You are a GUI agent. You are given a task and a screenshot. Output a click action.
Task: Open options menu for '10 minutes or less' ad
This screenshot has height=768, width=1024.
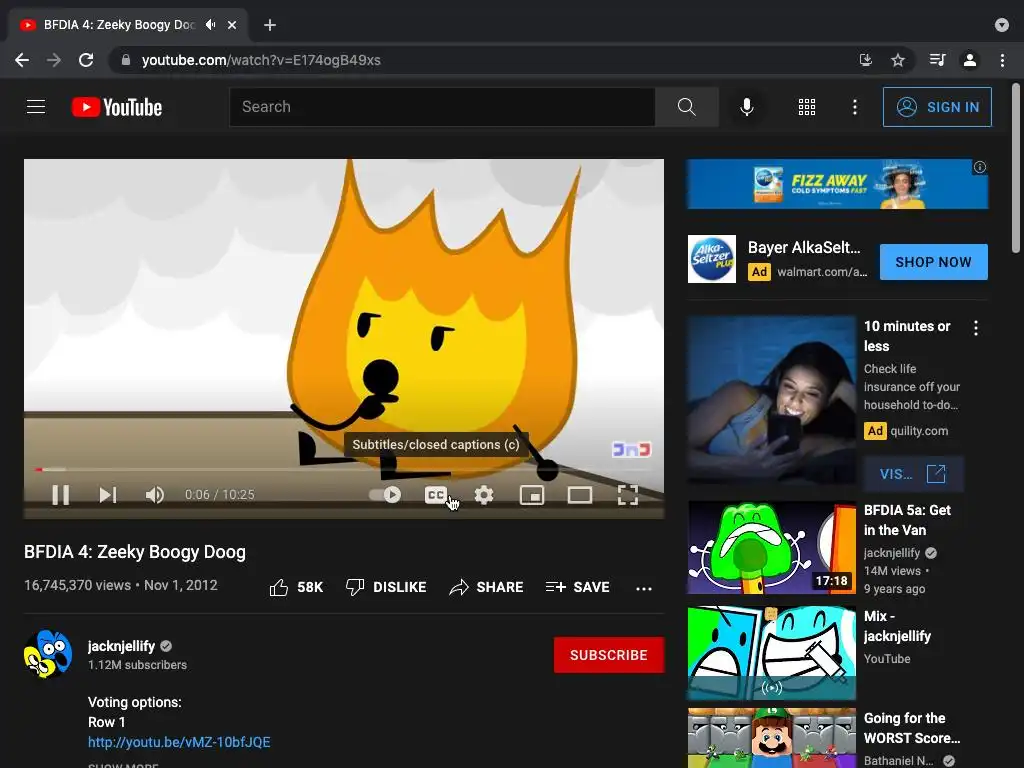pos(976,328)
